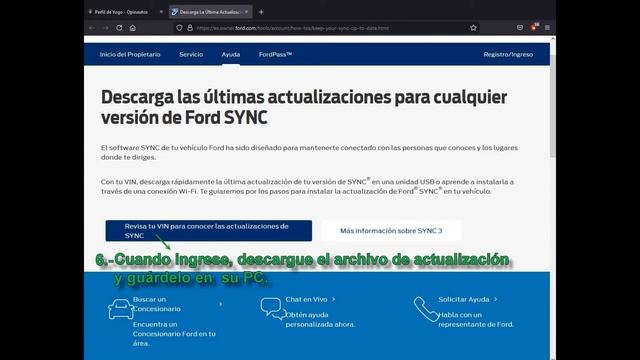The image size is (640, 360).
Task: Open the FordPass menu item
Action: [275, 54]
